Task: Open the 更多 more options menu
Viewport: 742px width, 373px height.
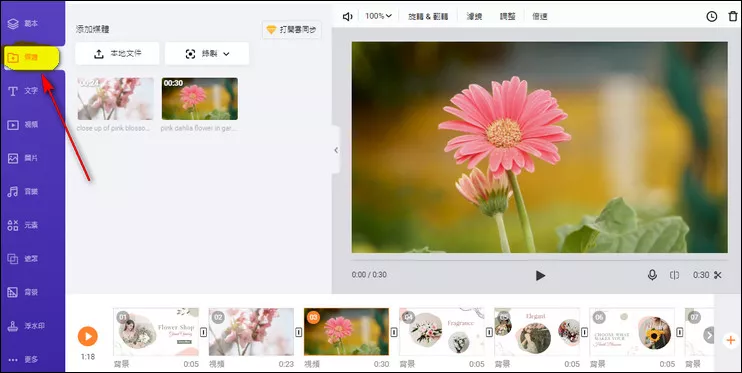Action: (23, 360)
